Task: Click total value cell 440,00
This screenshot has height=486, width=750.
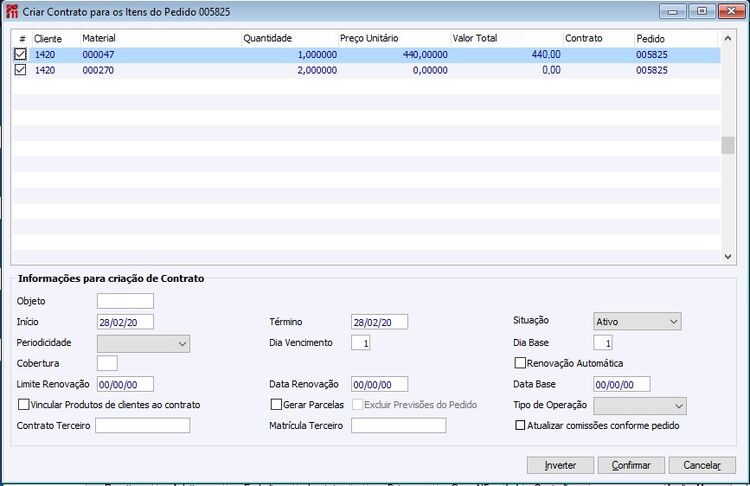Action: tap(546, 55)
